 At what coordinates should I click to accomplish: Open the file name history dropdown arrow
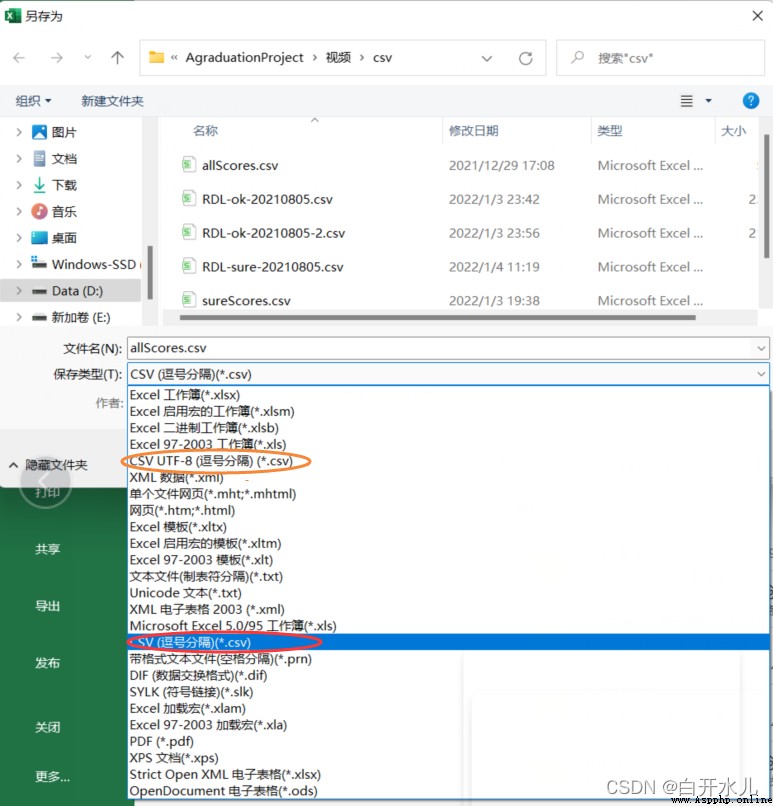tap(761, 349)
